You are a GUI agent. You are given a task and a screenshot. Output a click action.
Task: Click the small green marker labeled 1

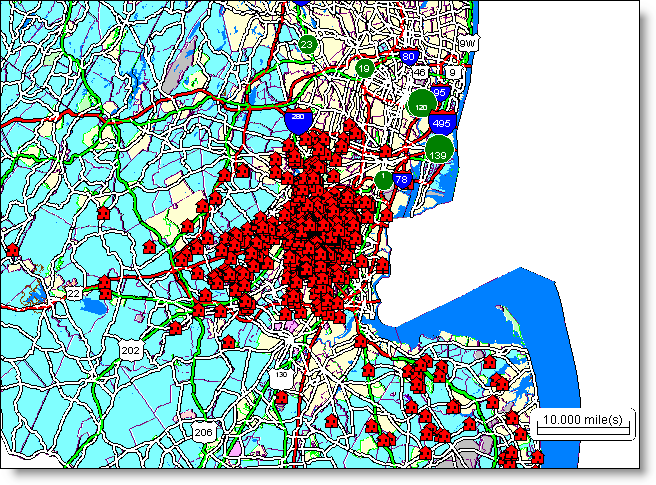click(x=384, y=180)
